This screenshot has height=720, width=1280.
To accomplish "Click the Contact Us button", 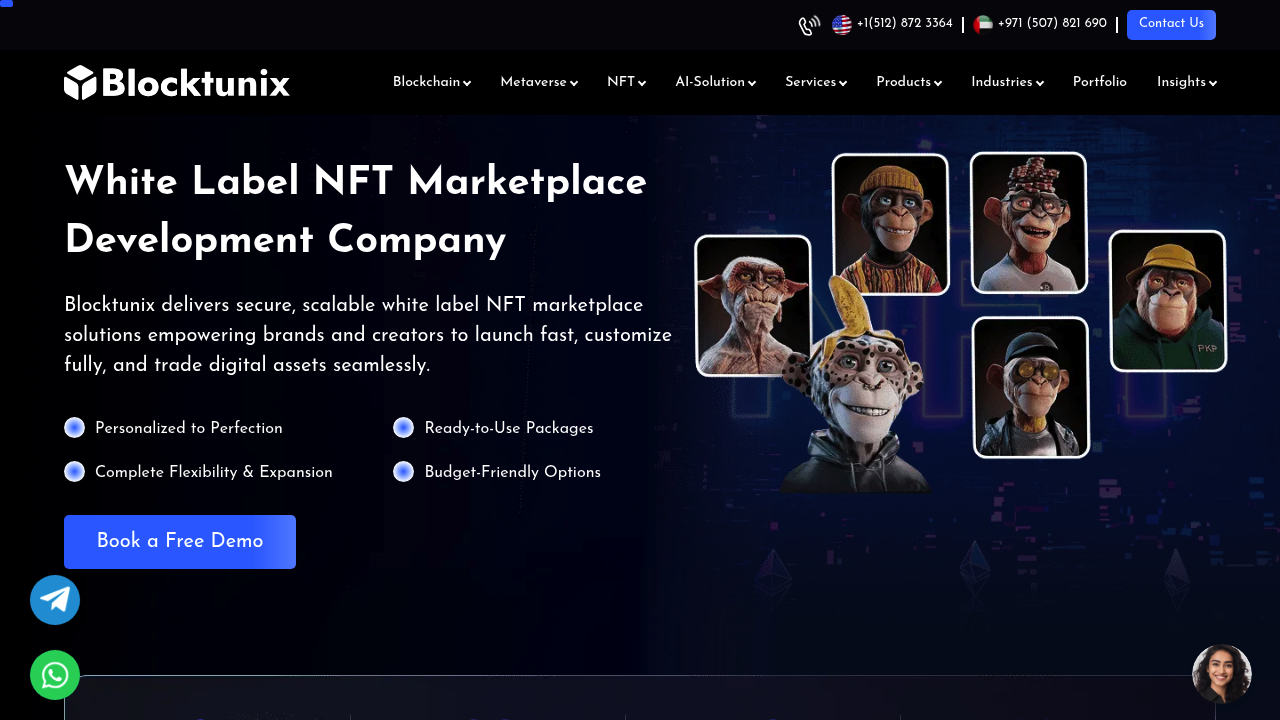I will (x=1171, y=25).
